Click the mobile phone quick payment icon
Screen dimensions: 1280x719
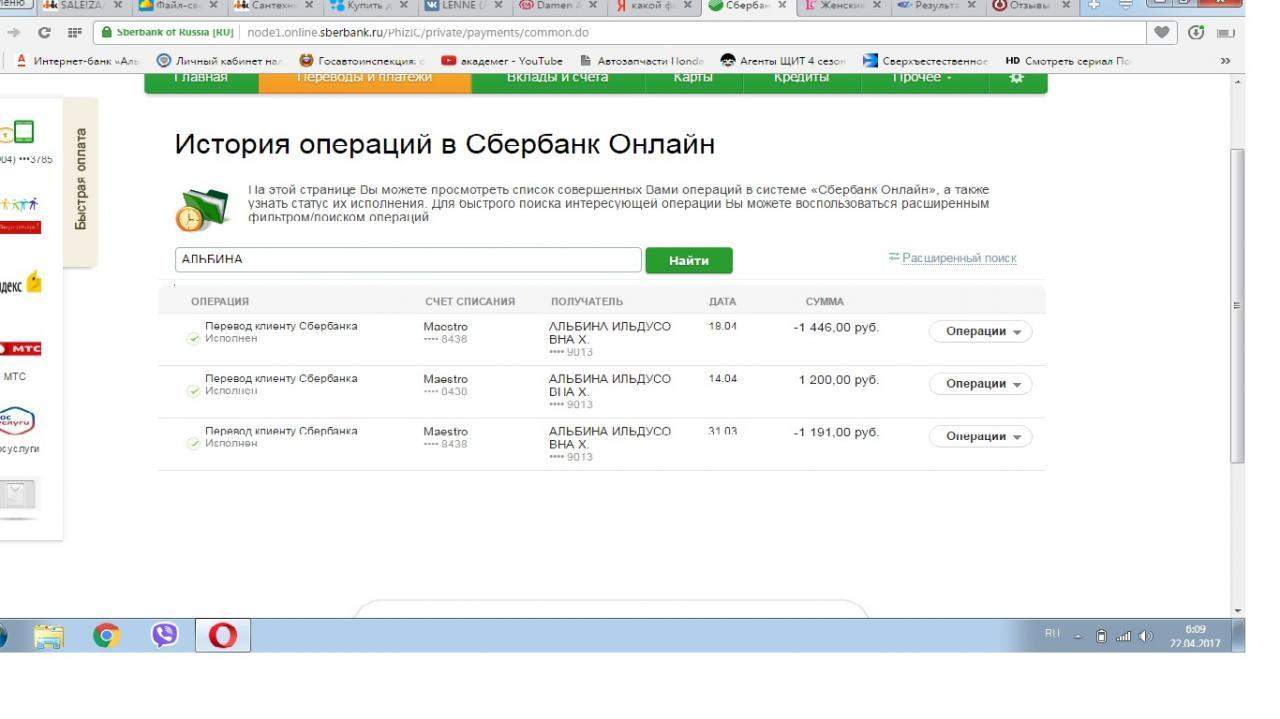17,131
